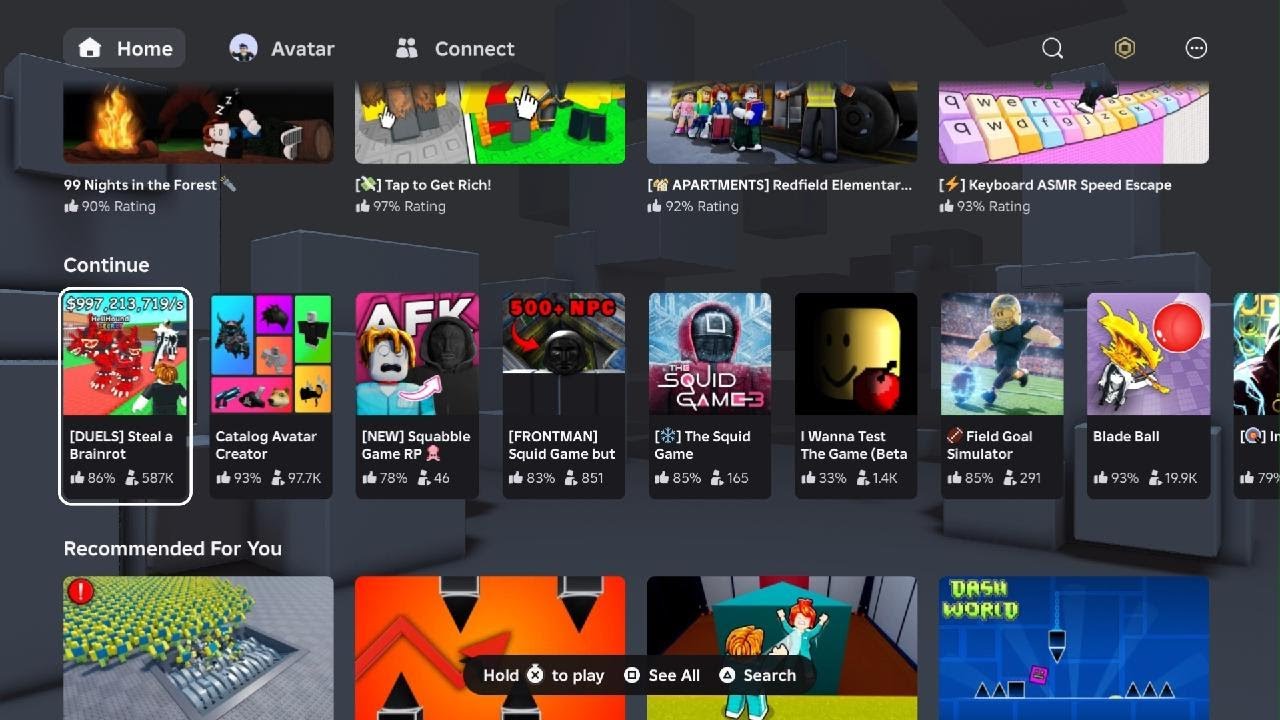Click the See All button hint

point(662,675)
